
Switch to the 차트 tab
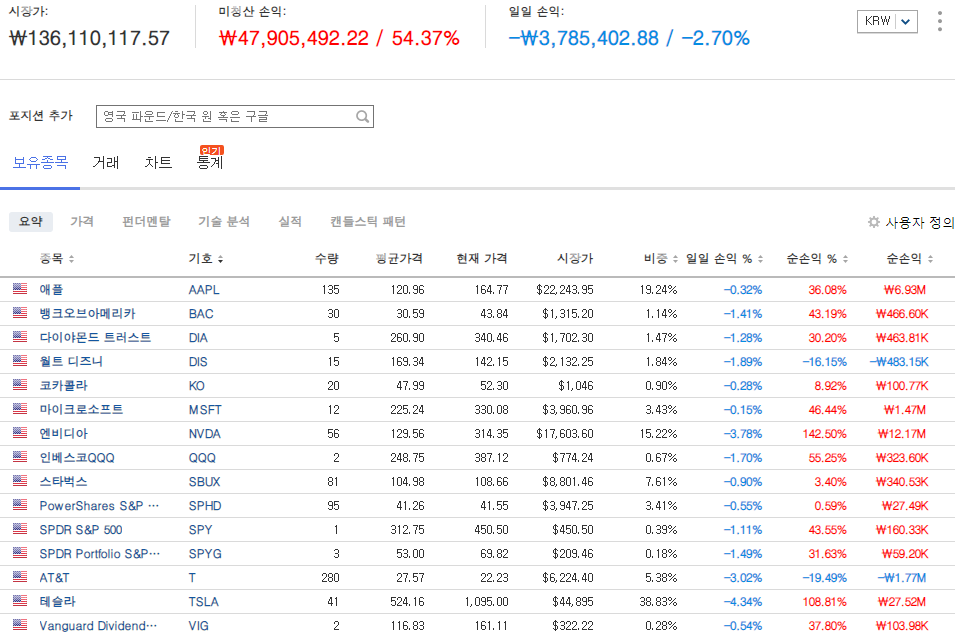[158, 163]
